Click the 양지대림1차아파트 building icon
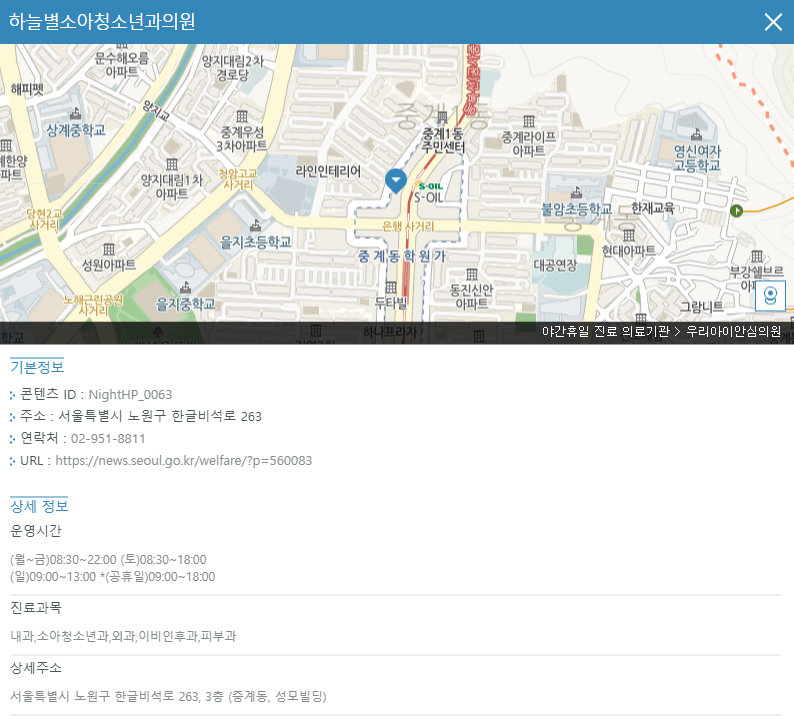Viewport: 794px width, 717px height. tap(172, 165)
